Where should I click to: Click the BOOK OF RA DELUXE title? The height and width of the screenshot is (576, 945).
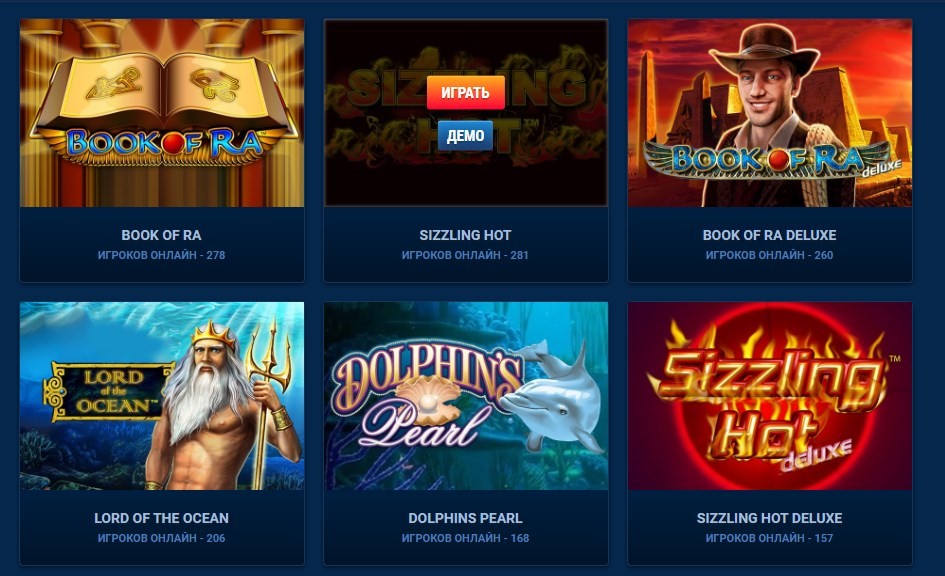[770, 235]
